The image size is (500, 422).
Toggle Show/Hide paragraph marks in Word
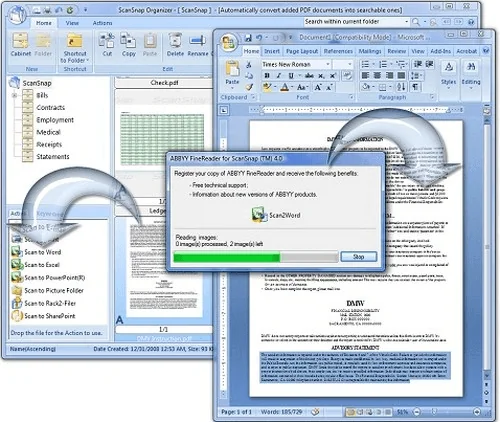[x=415, y=87]
